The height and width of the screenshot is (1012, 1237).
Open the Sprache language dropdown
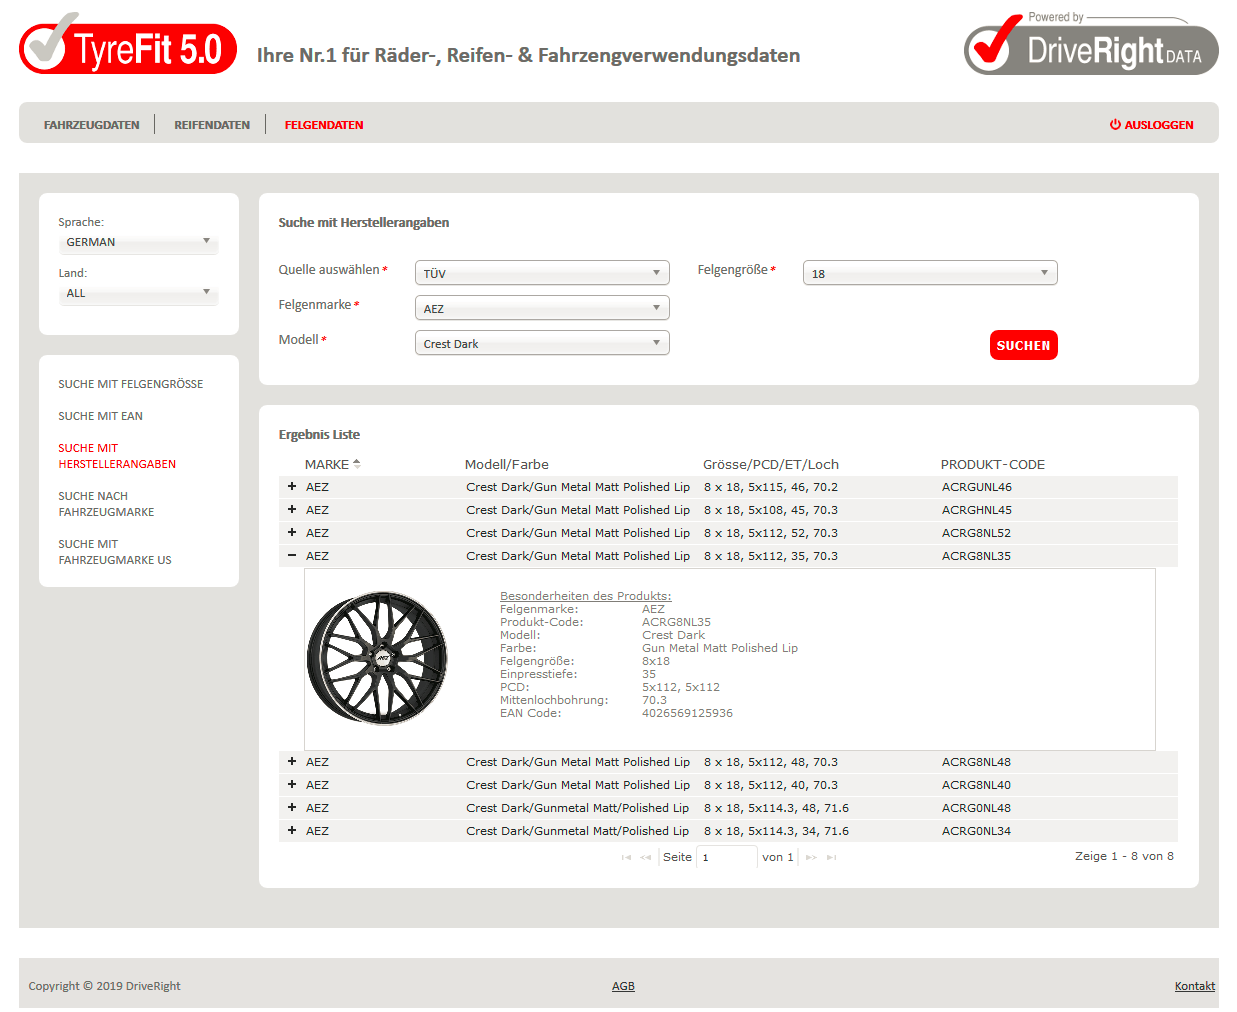tap(138, 242)
